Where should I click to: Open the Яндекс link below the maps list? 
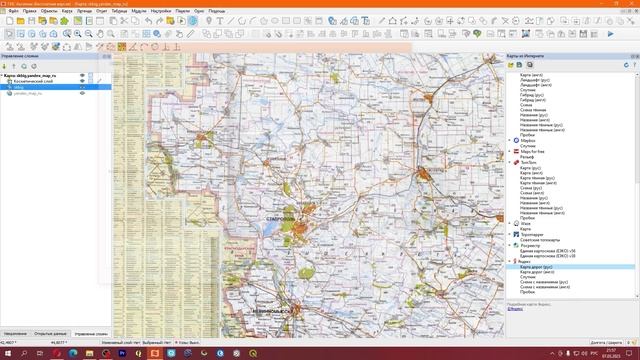point(515,309)
